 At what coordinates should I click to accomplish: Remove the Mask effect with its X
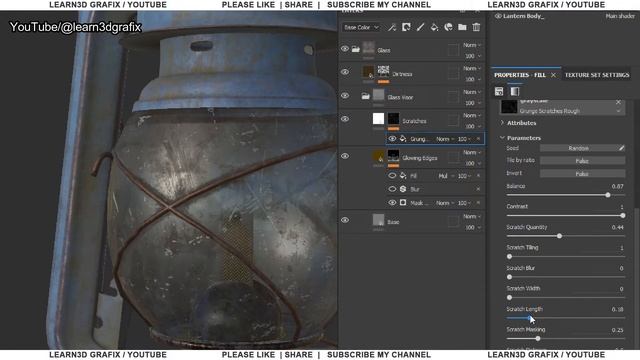478,202
